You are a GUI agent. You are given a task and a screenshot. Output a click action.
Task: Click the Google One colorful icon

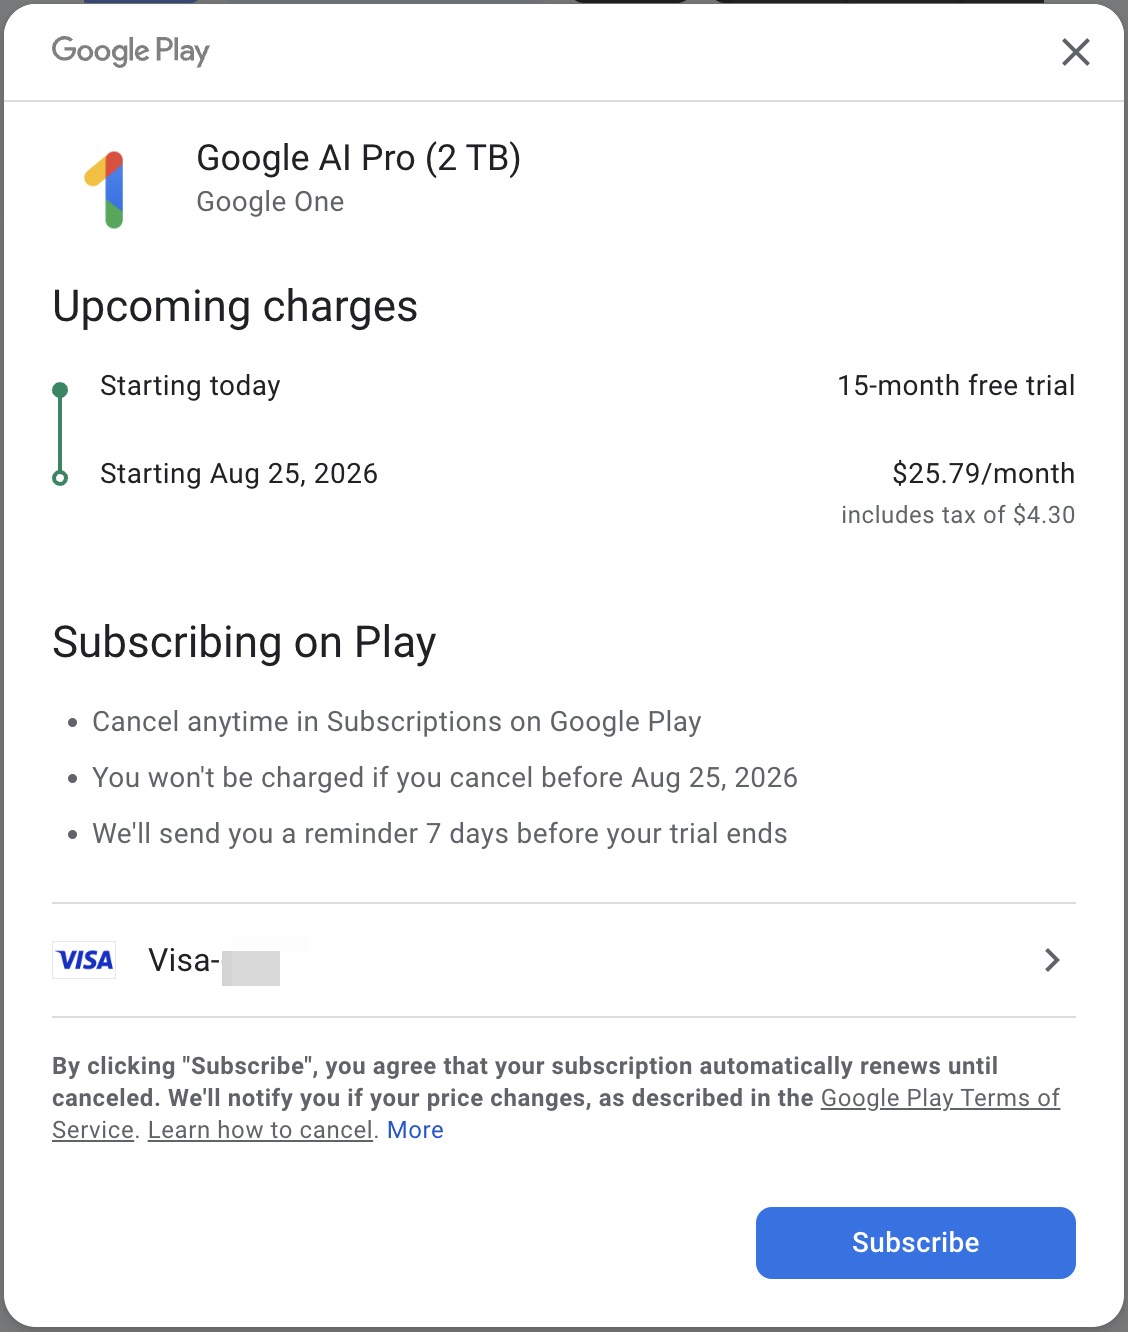105,190
